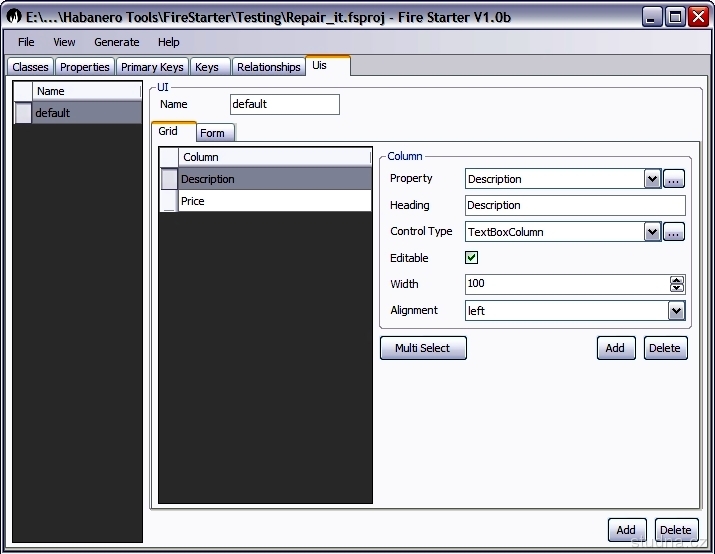The image size is (715, 554).
Task: Switch to the Primary Keys tab
Action: pos(152,67)
